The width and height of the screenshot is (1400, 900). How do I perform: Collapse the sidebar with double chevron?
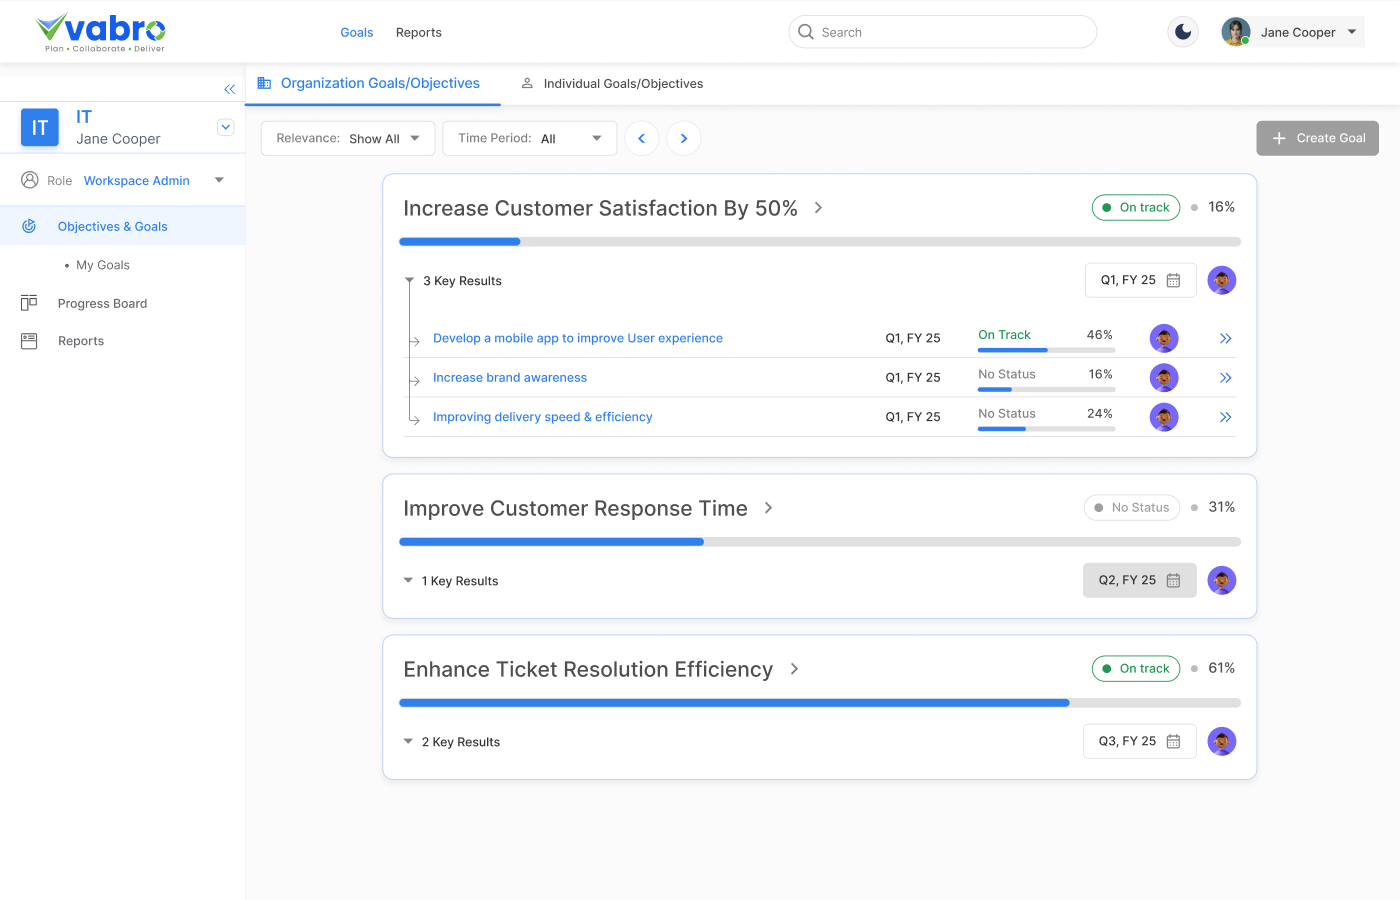(229, 89)
